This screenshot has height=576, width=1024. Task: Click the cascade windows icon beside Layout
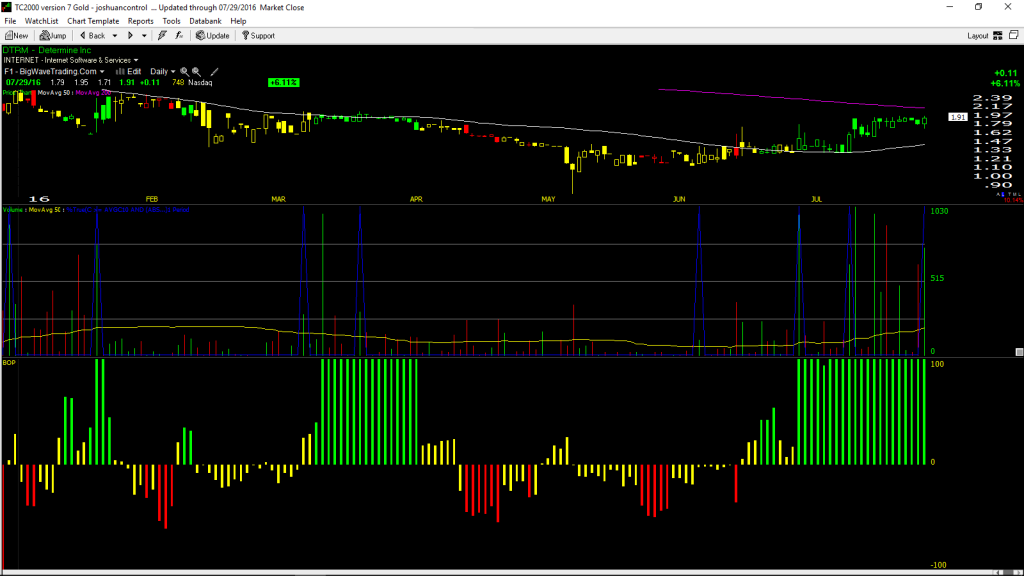click(x=1014, y=35)
